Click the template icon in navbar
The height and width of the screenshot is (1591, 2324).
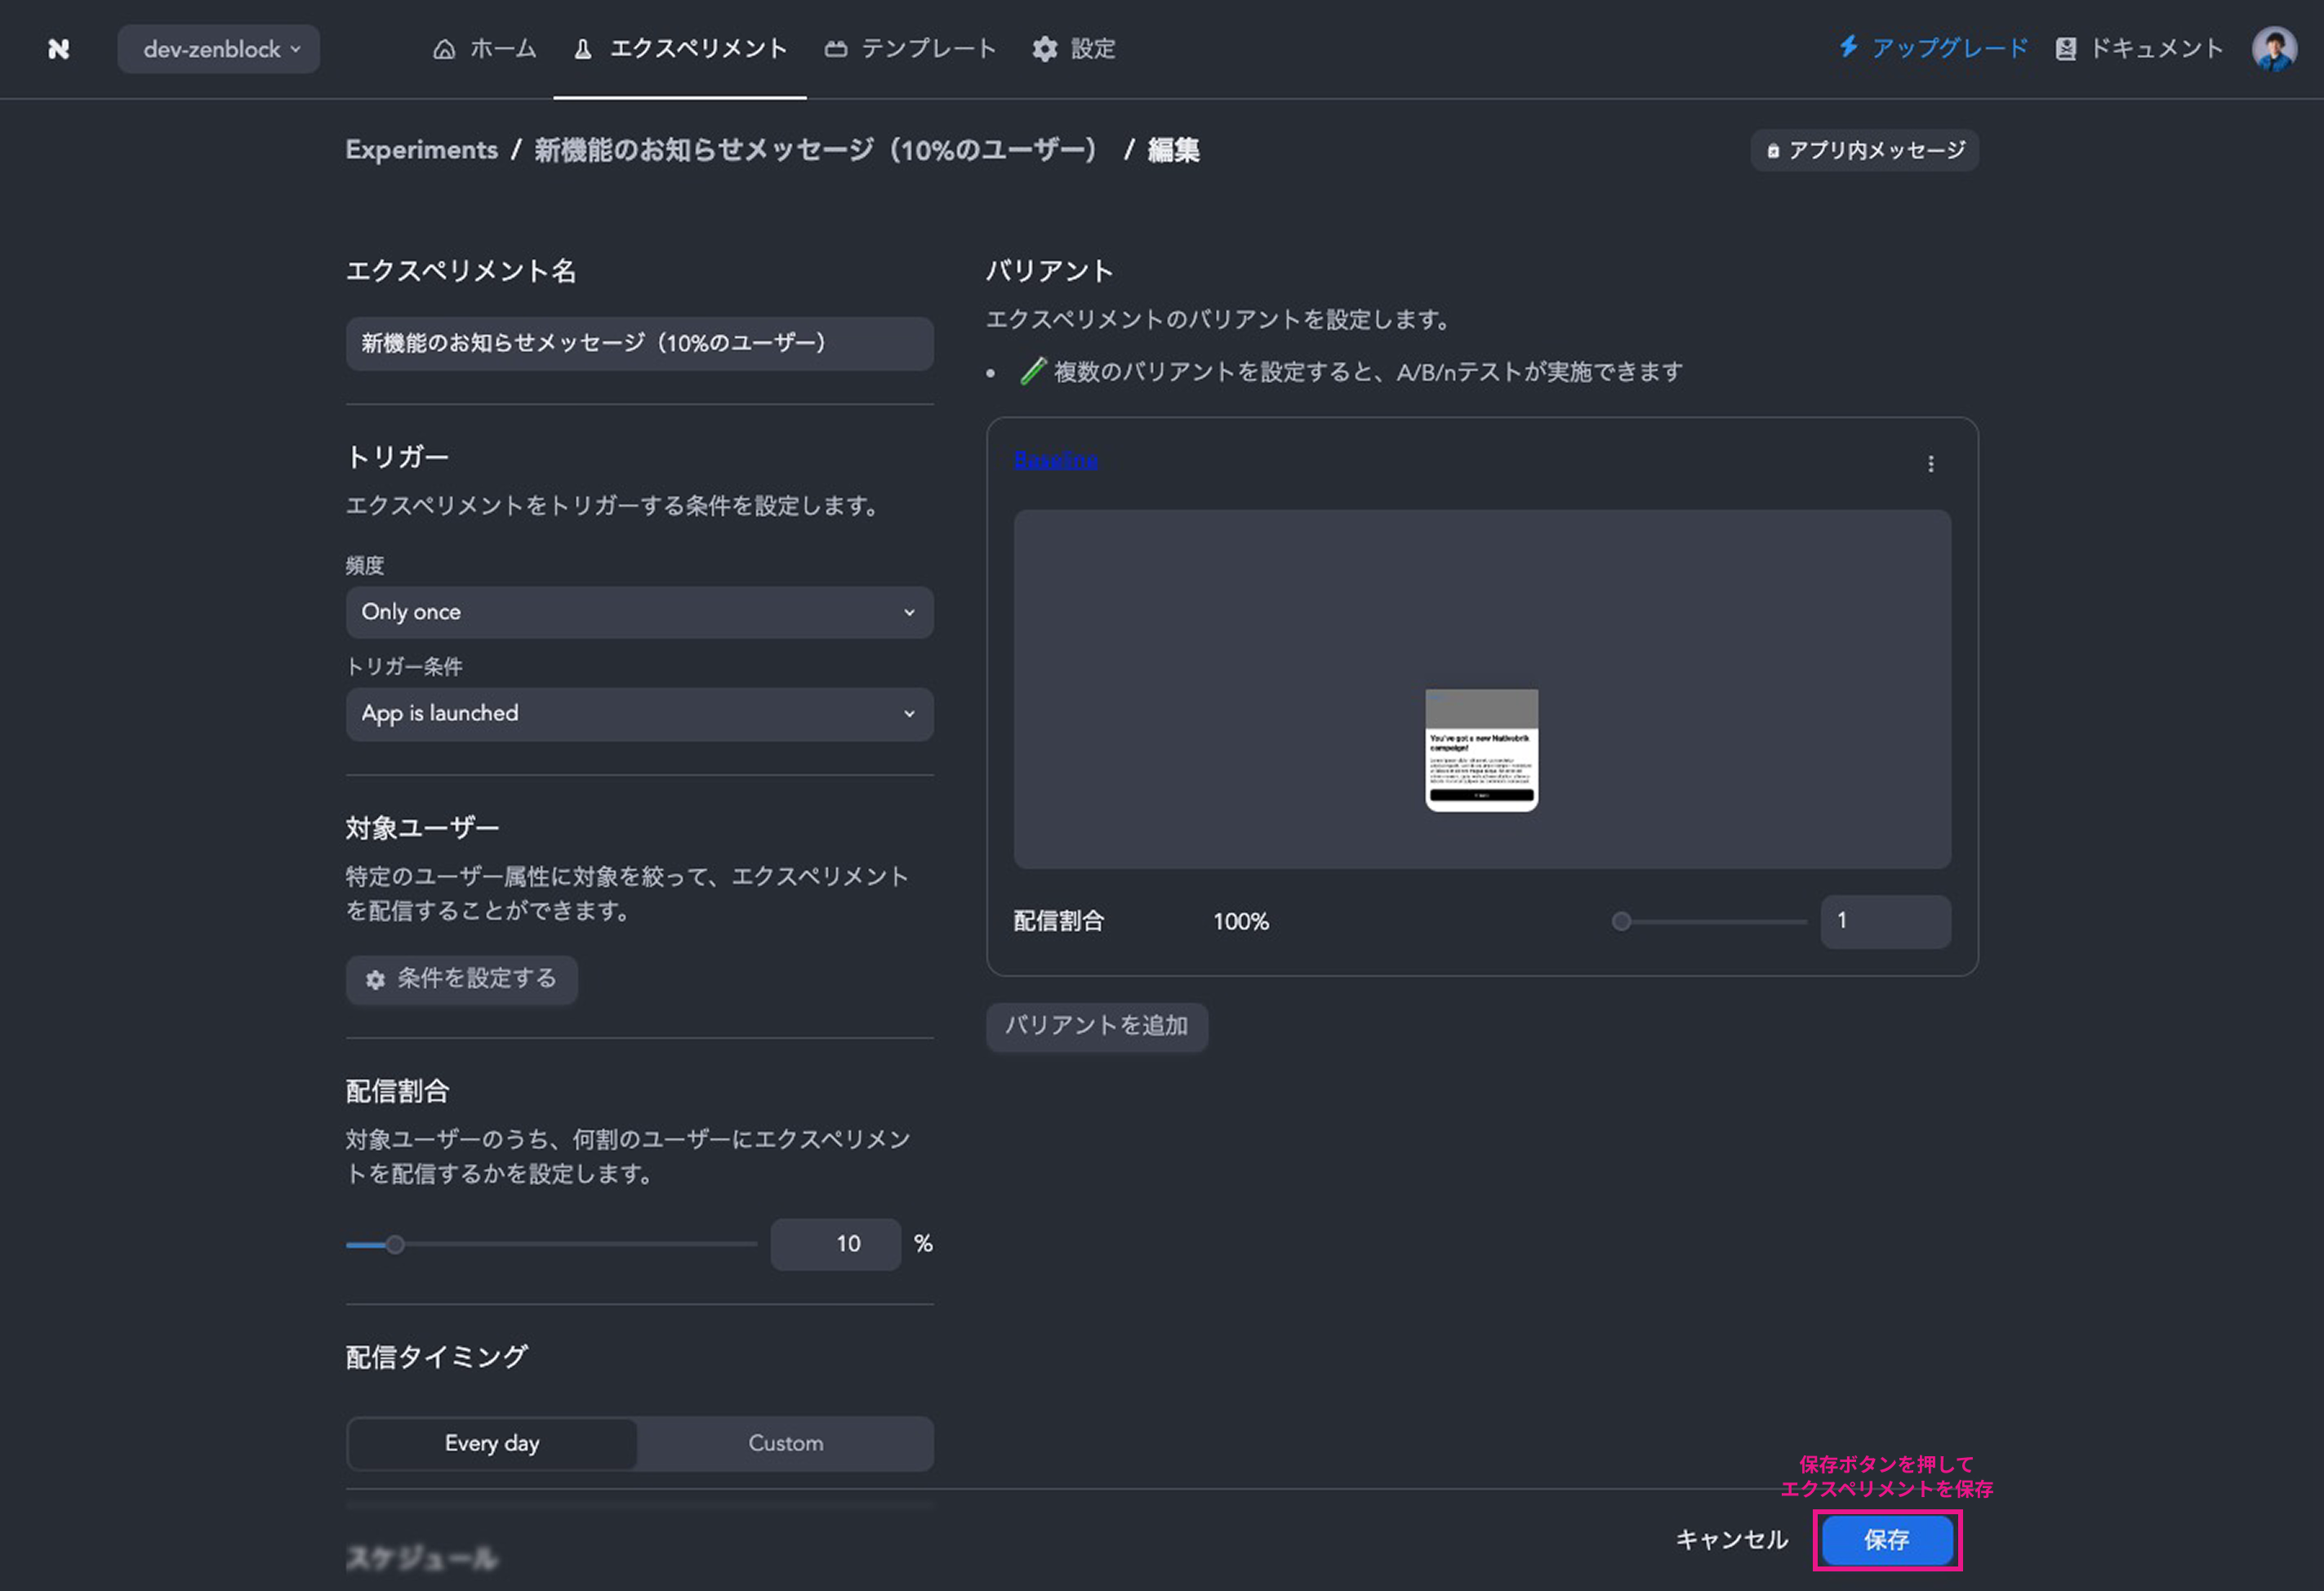pos(835,49)
